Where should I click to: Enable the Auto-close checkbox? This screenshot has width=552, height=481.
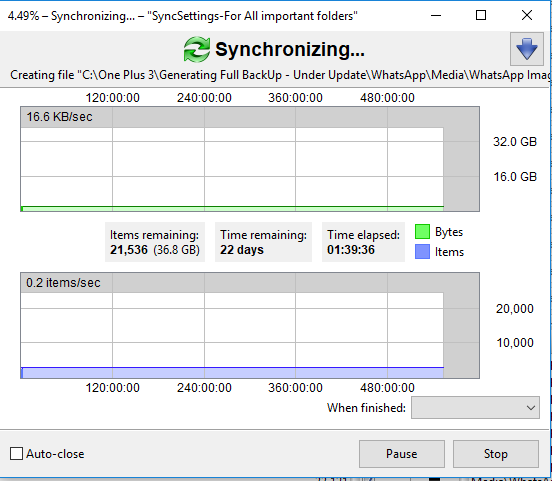pyautogui.click(x=16, y=454)
